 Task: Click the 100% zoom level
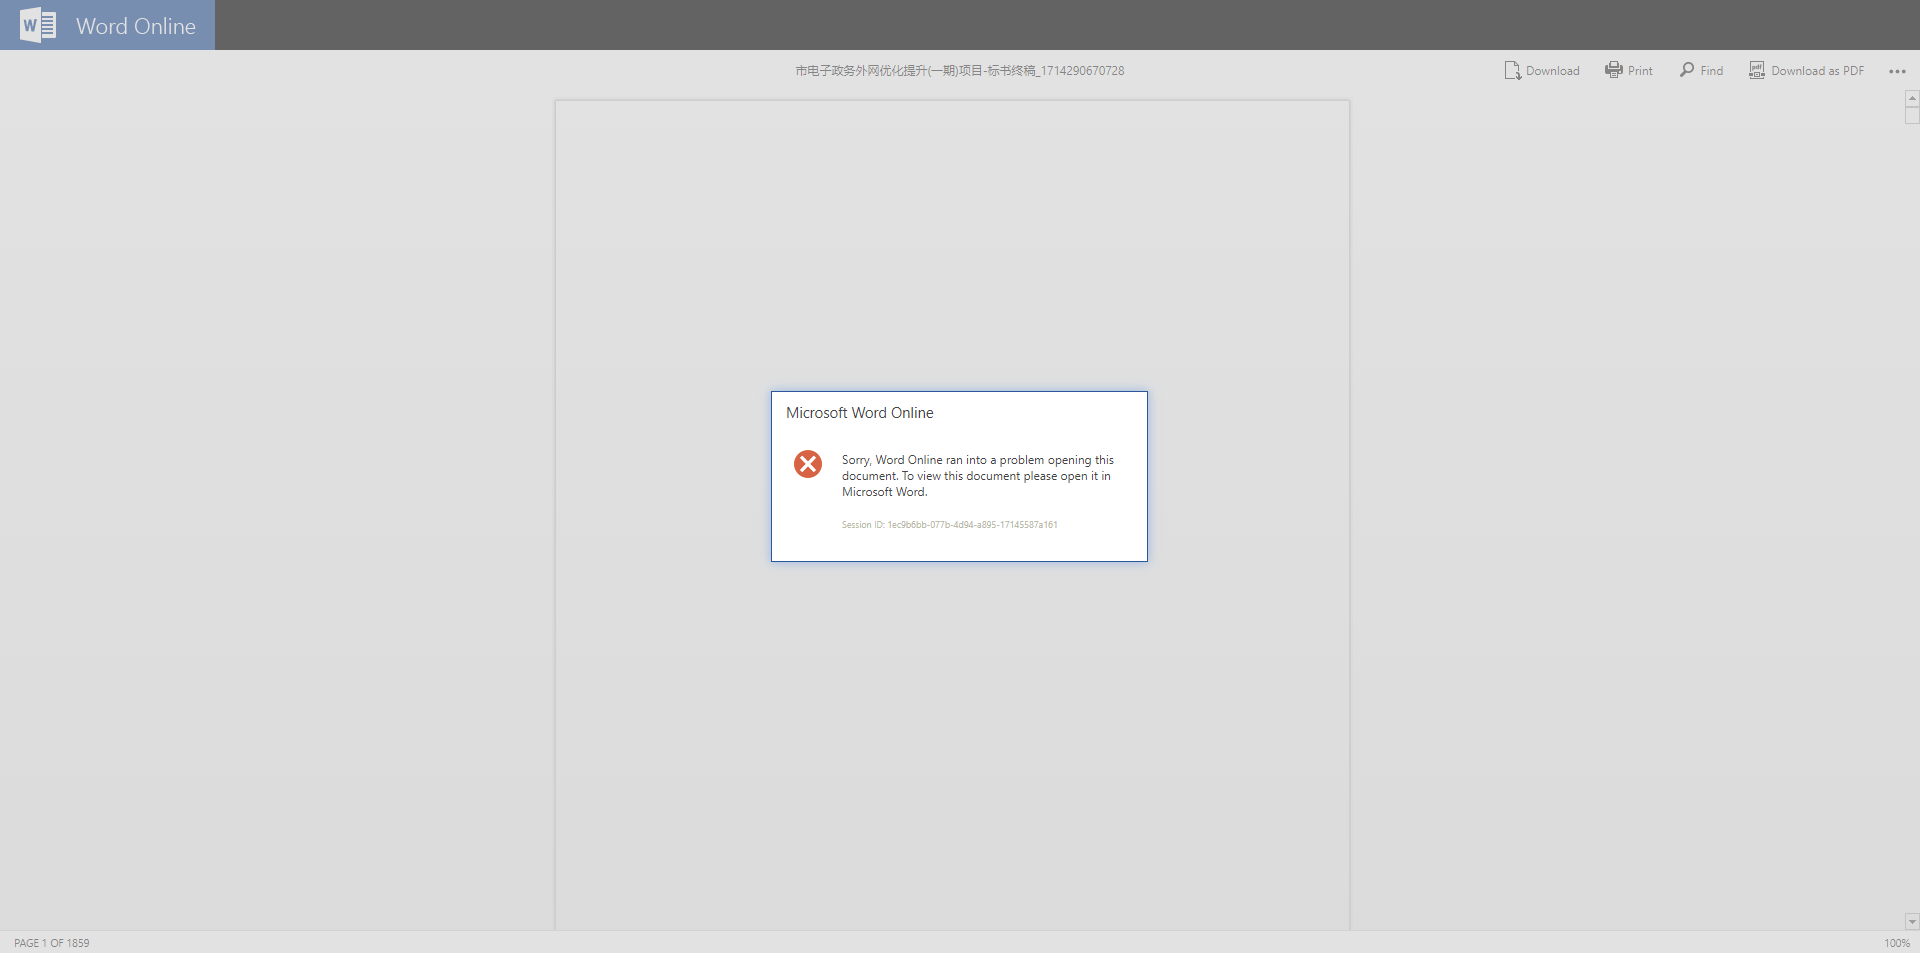[x=1897, y=943]
